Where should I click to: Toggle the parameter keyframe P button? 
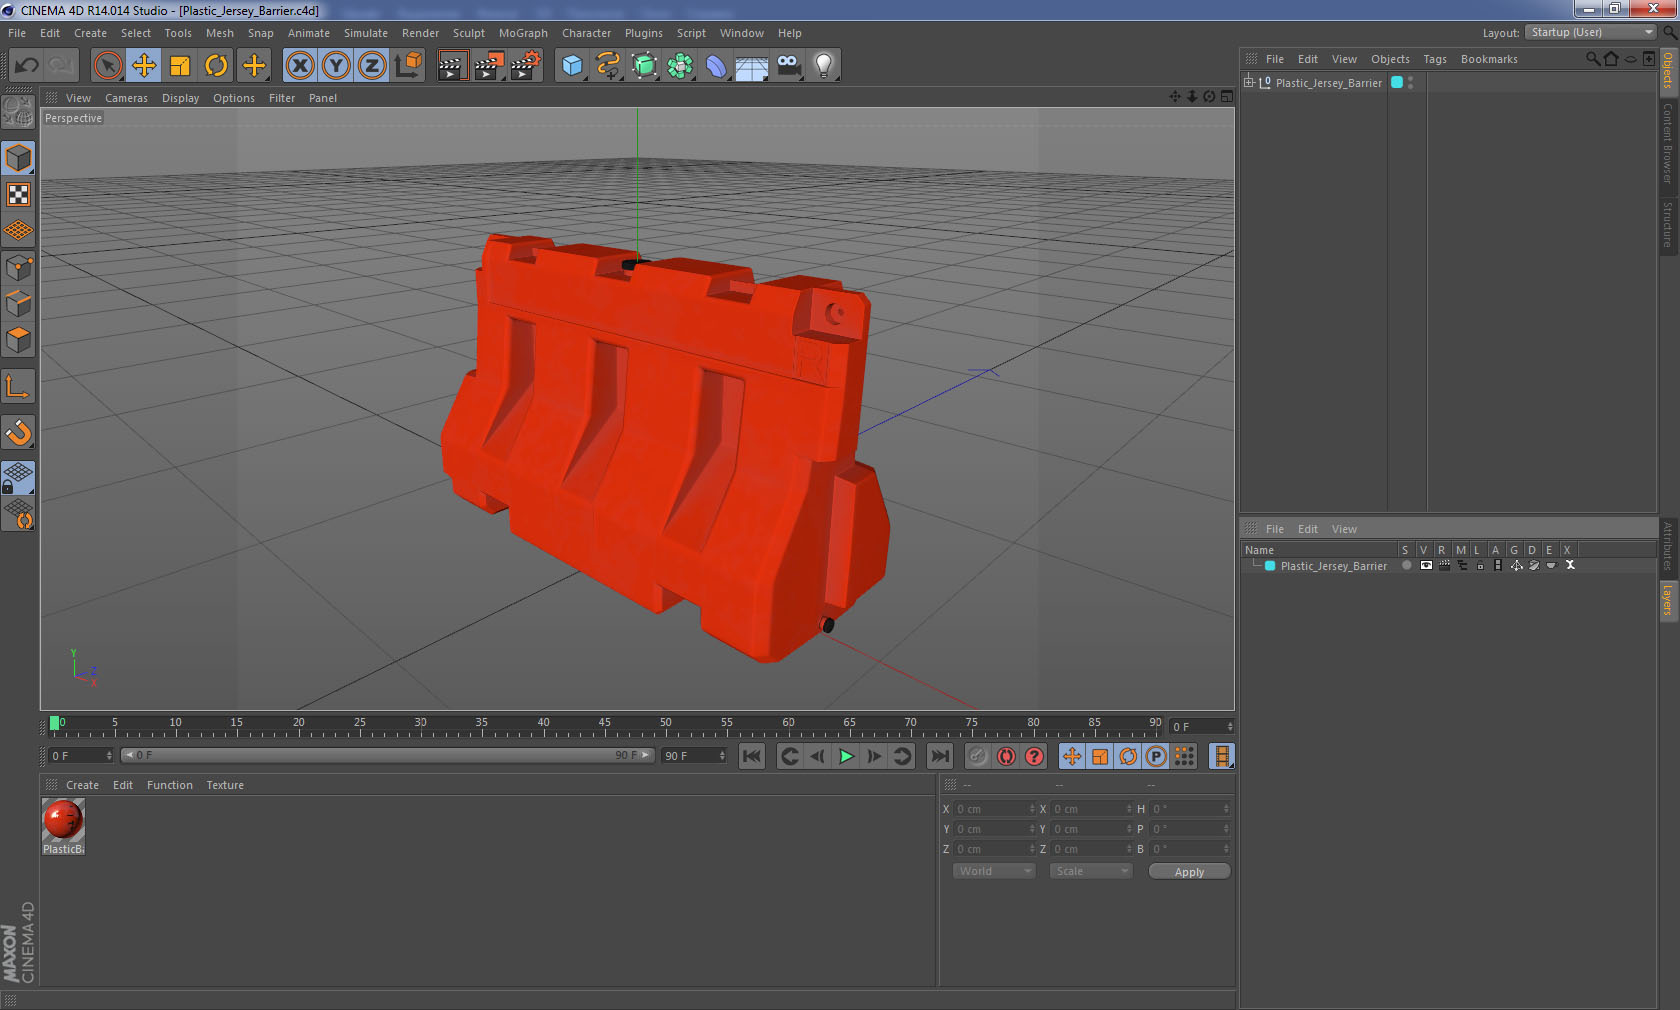click(x=1156, y=756)
